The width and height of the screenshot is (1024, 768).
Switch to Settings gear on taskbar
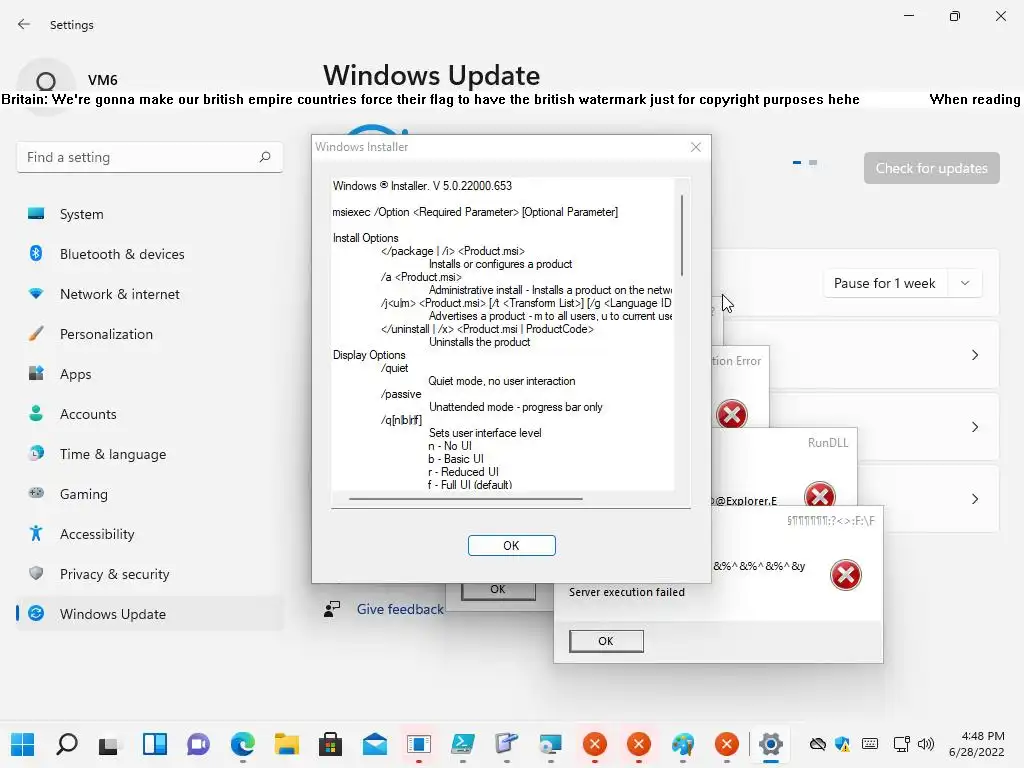[x=771, y=744]
